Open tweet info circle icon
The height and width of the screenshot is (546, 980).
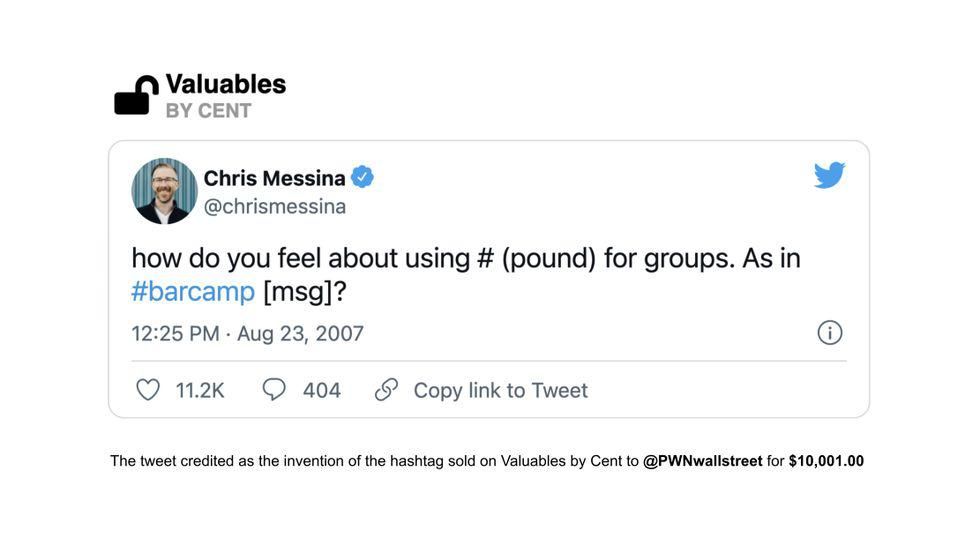point(829,332)
